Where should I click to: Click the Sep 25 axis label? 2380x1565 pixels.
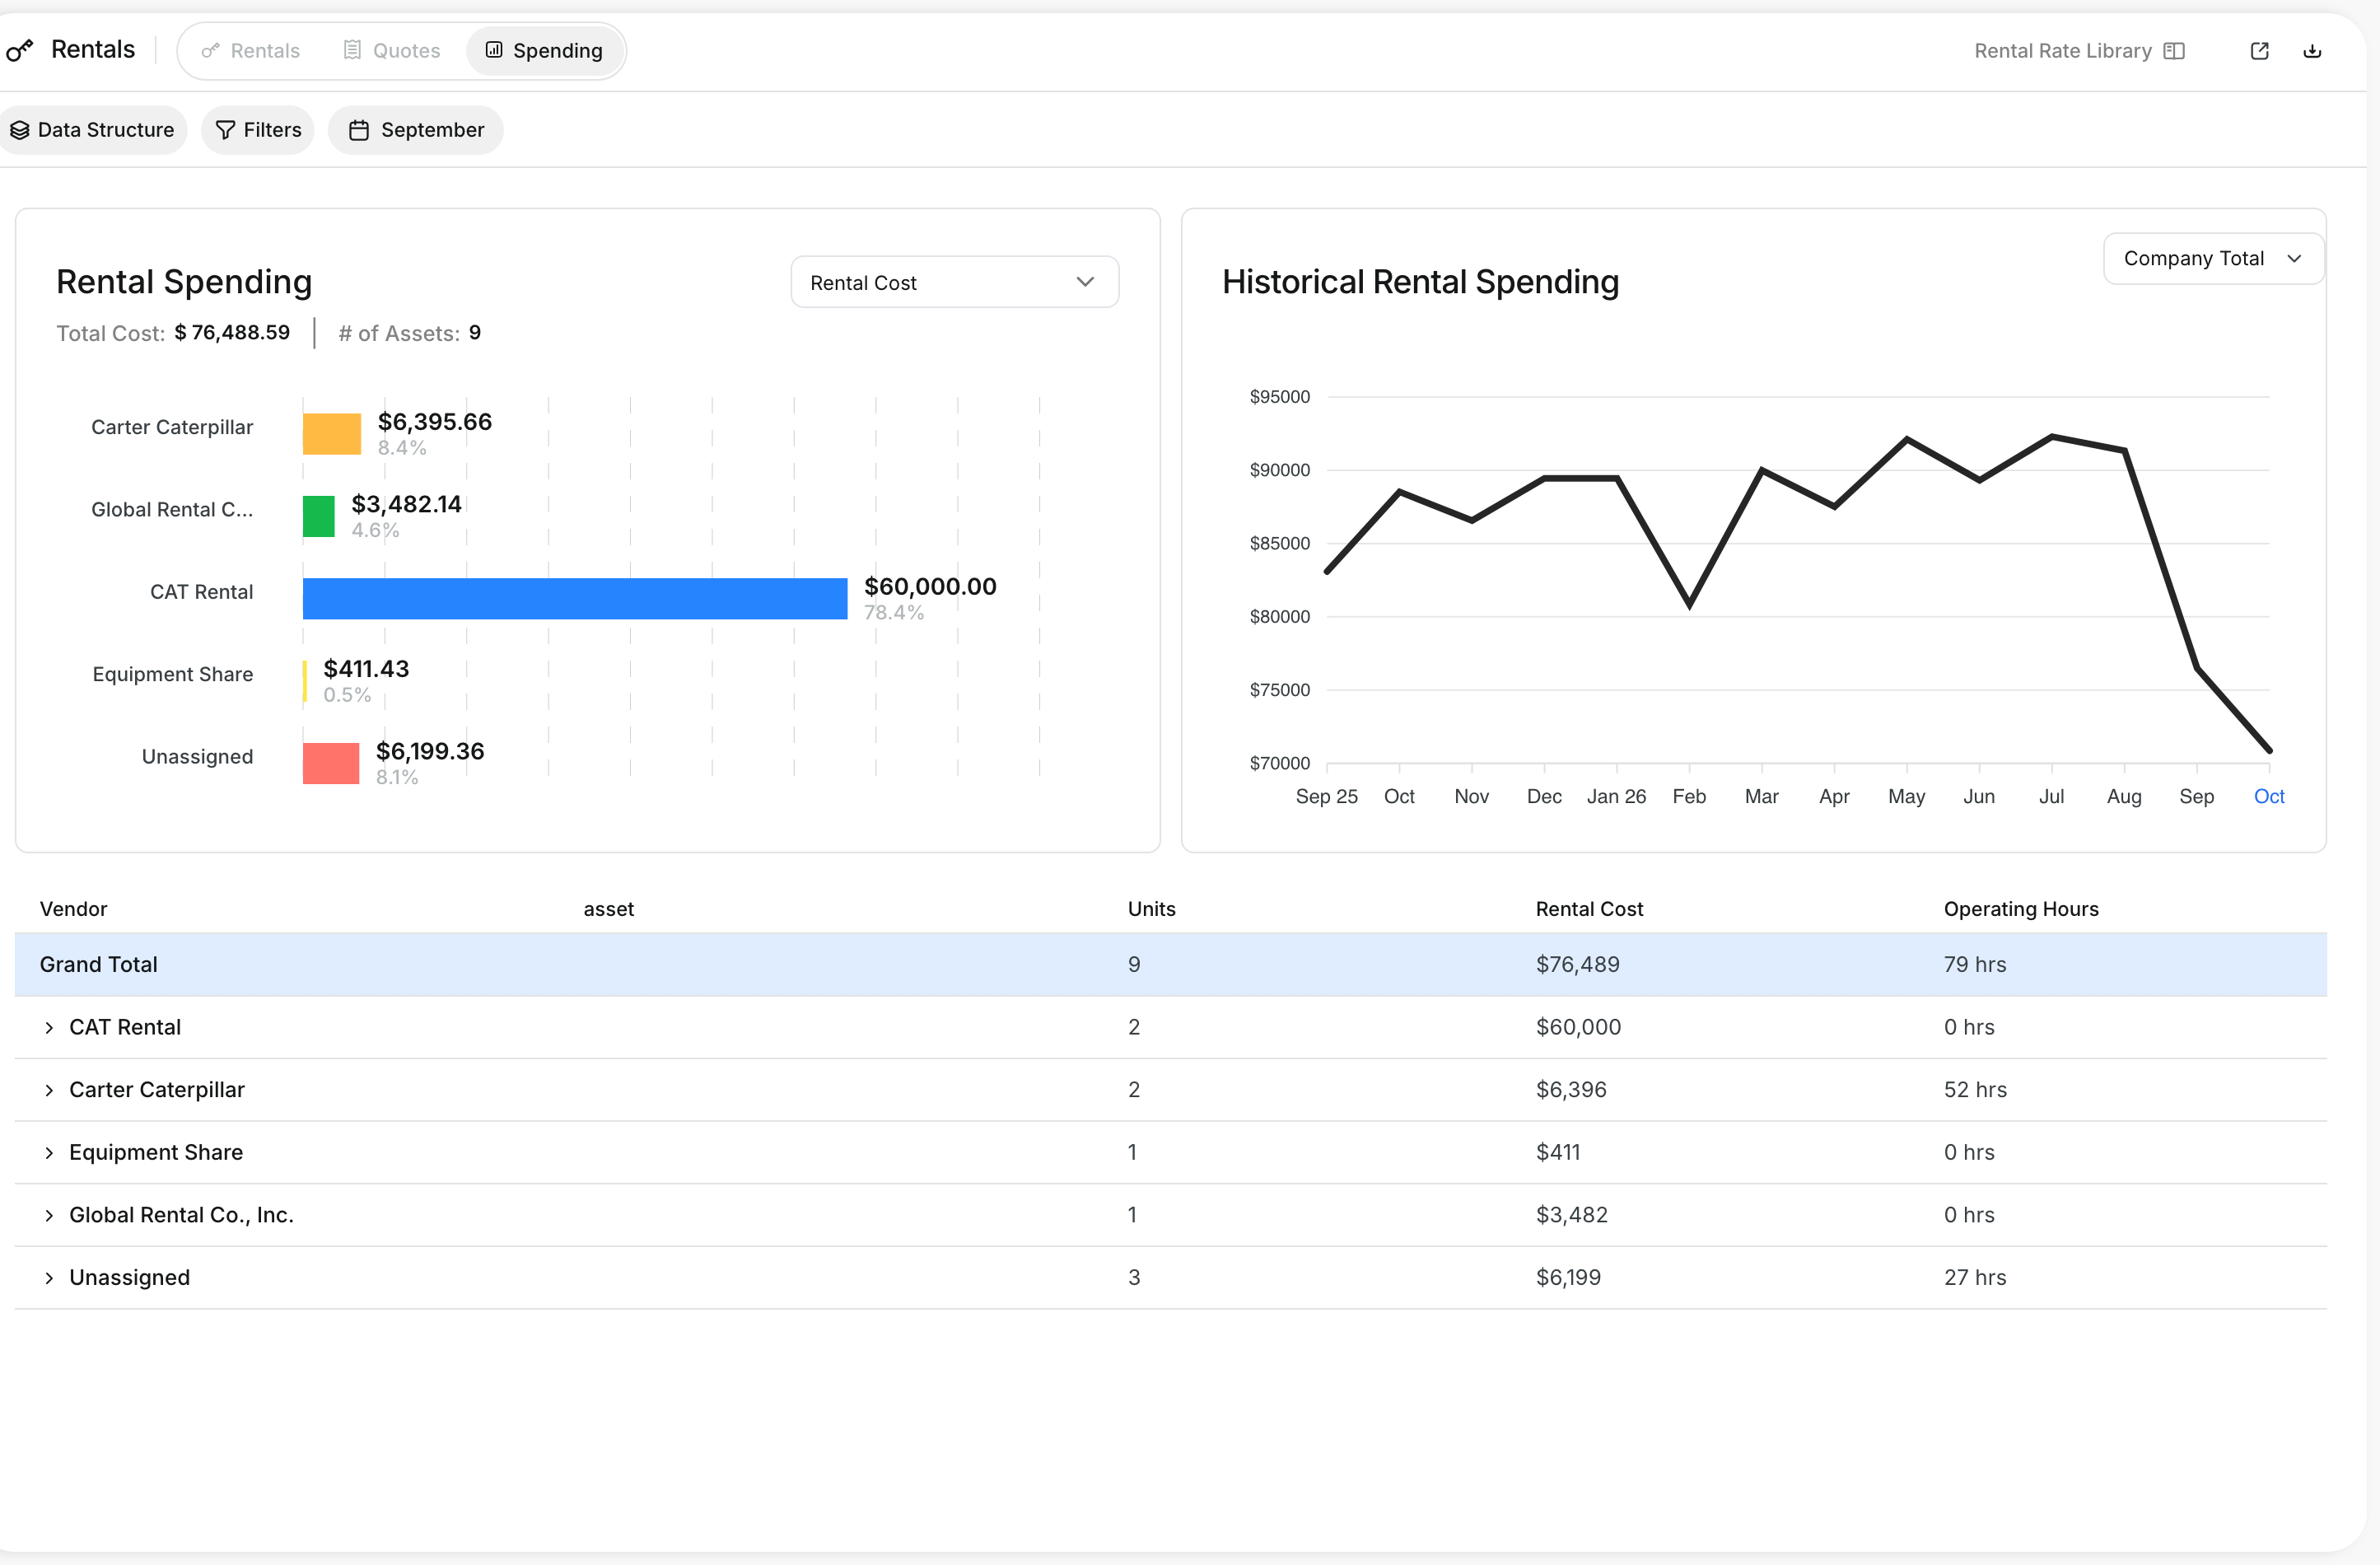(1326, 796)
